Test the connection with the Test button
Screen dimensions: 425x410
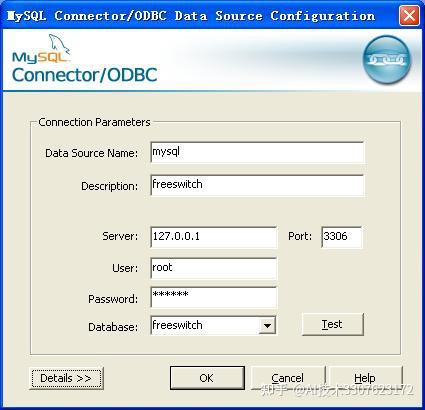[x=332, y=324]
